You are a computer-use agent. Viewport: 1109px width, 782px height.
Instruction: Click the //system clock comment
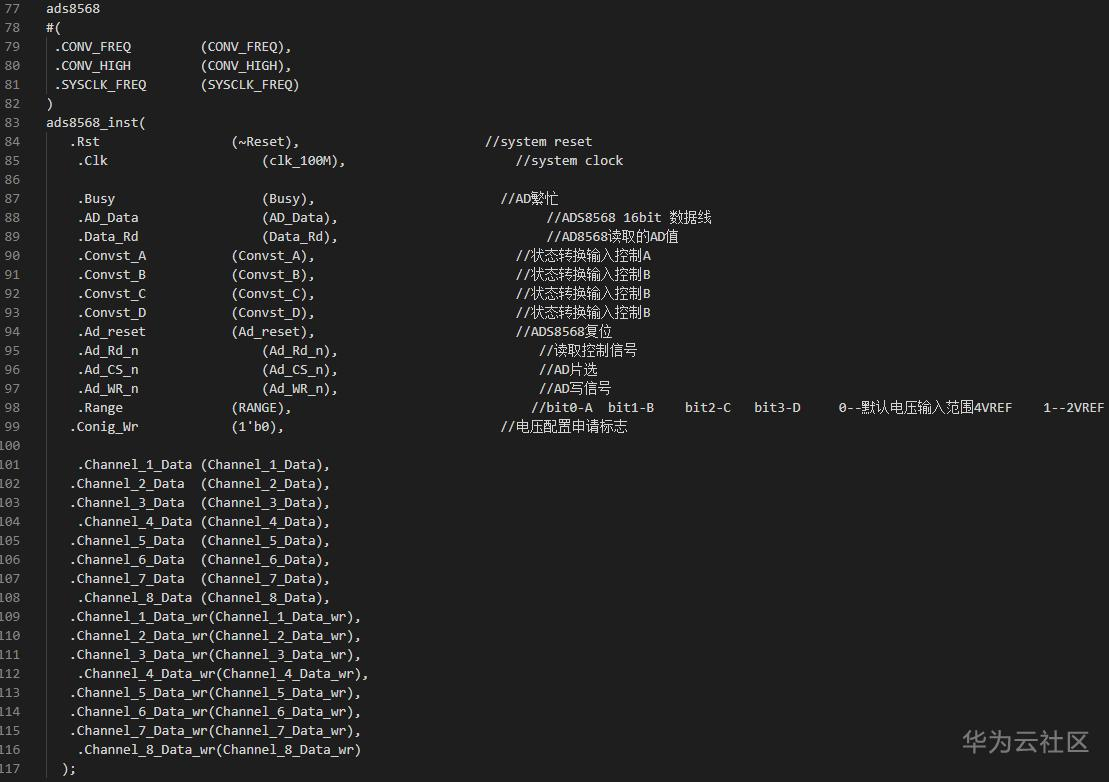point(569,161)
